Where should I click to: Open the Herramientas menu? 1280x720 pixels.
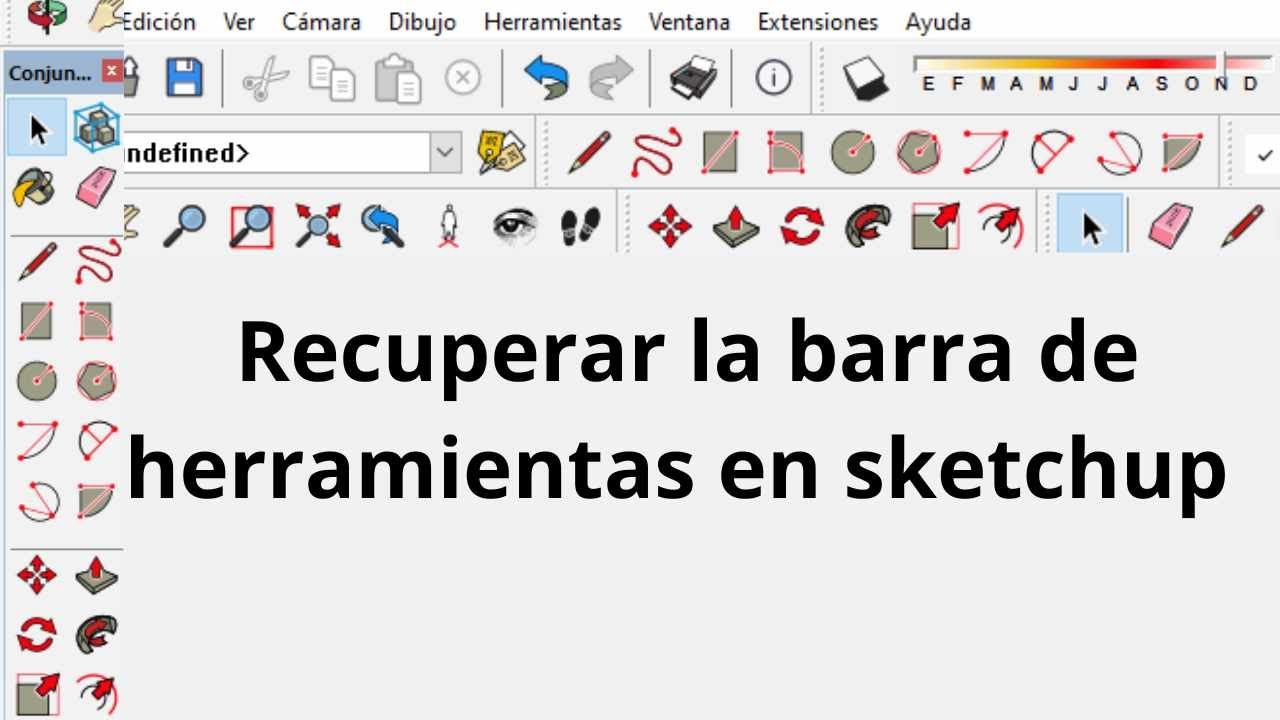tap(552, 21)
